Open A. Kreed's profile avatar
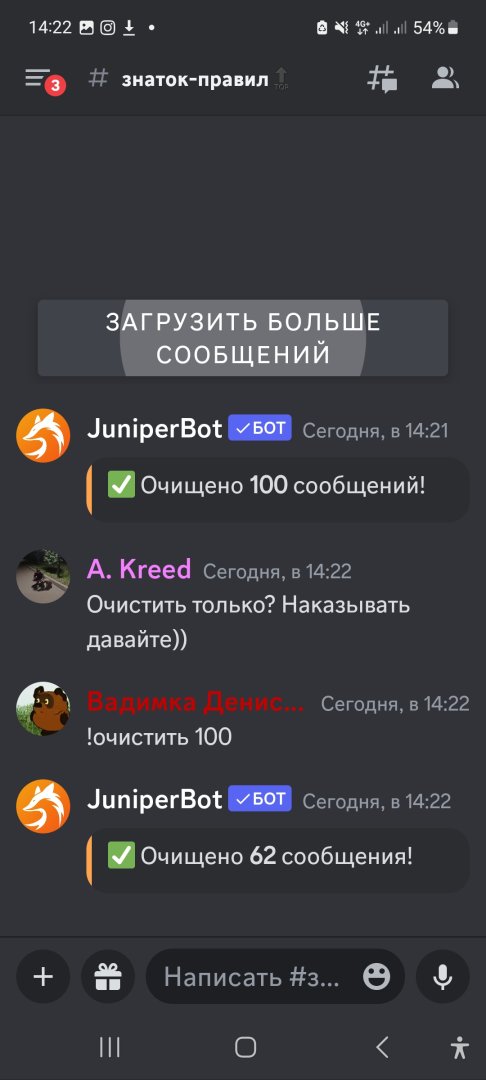The height and width of the screenshot is (1080, 486). pyautogui.click(x=43, y=577)
